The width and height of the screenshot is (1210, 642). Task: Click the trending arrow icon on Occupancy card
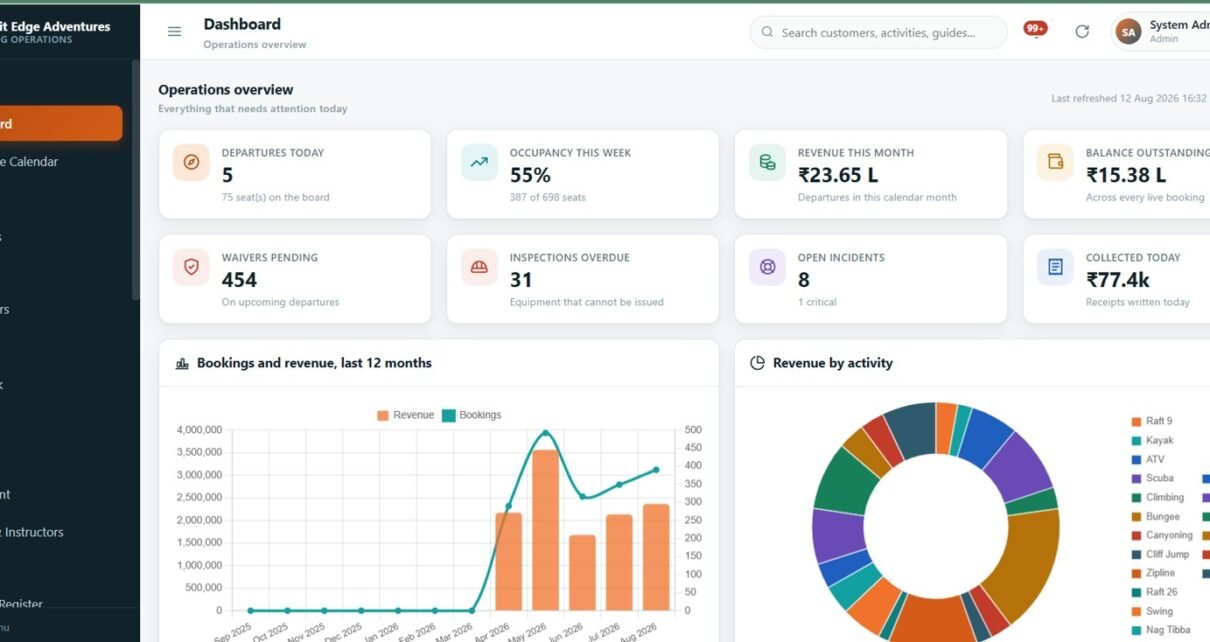point(479,162)
